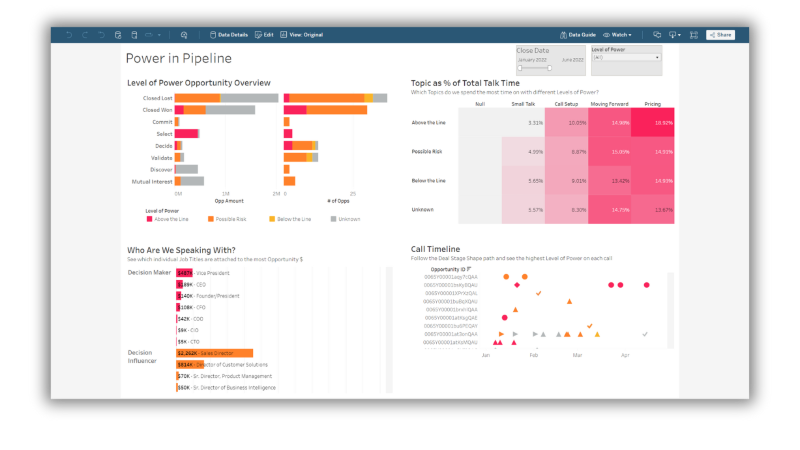Click the Share button

(x=720, y=35)
